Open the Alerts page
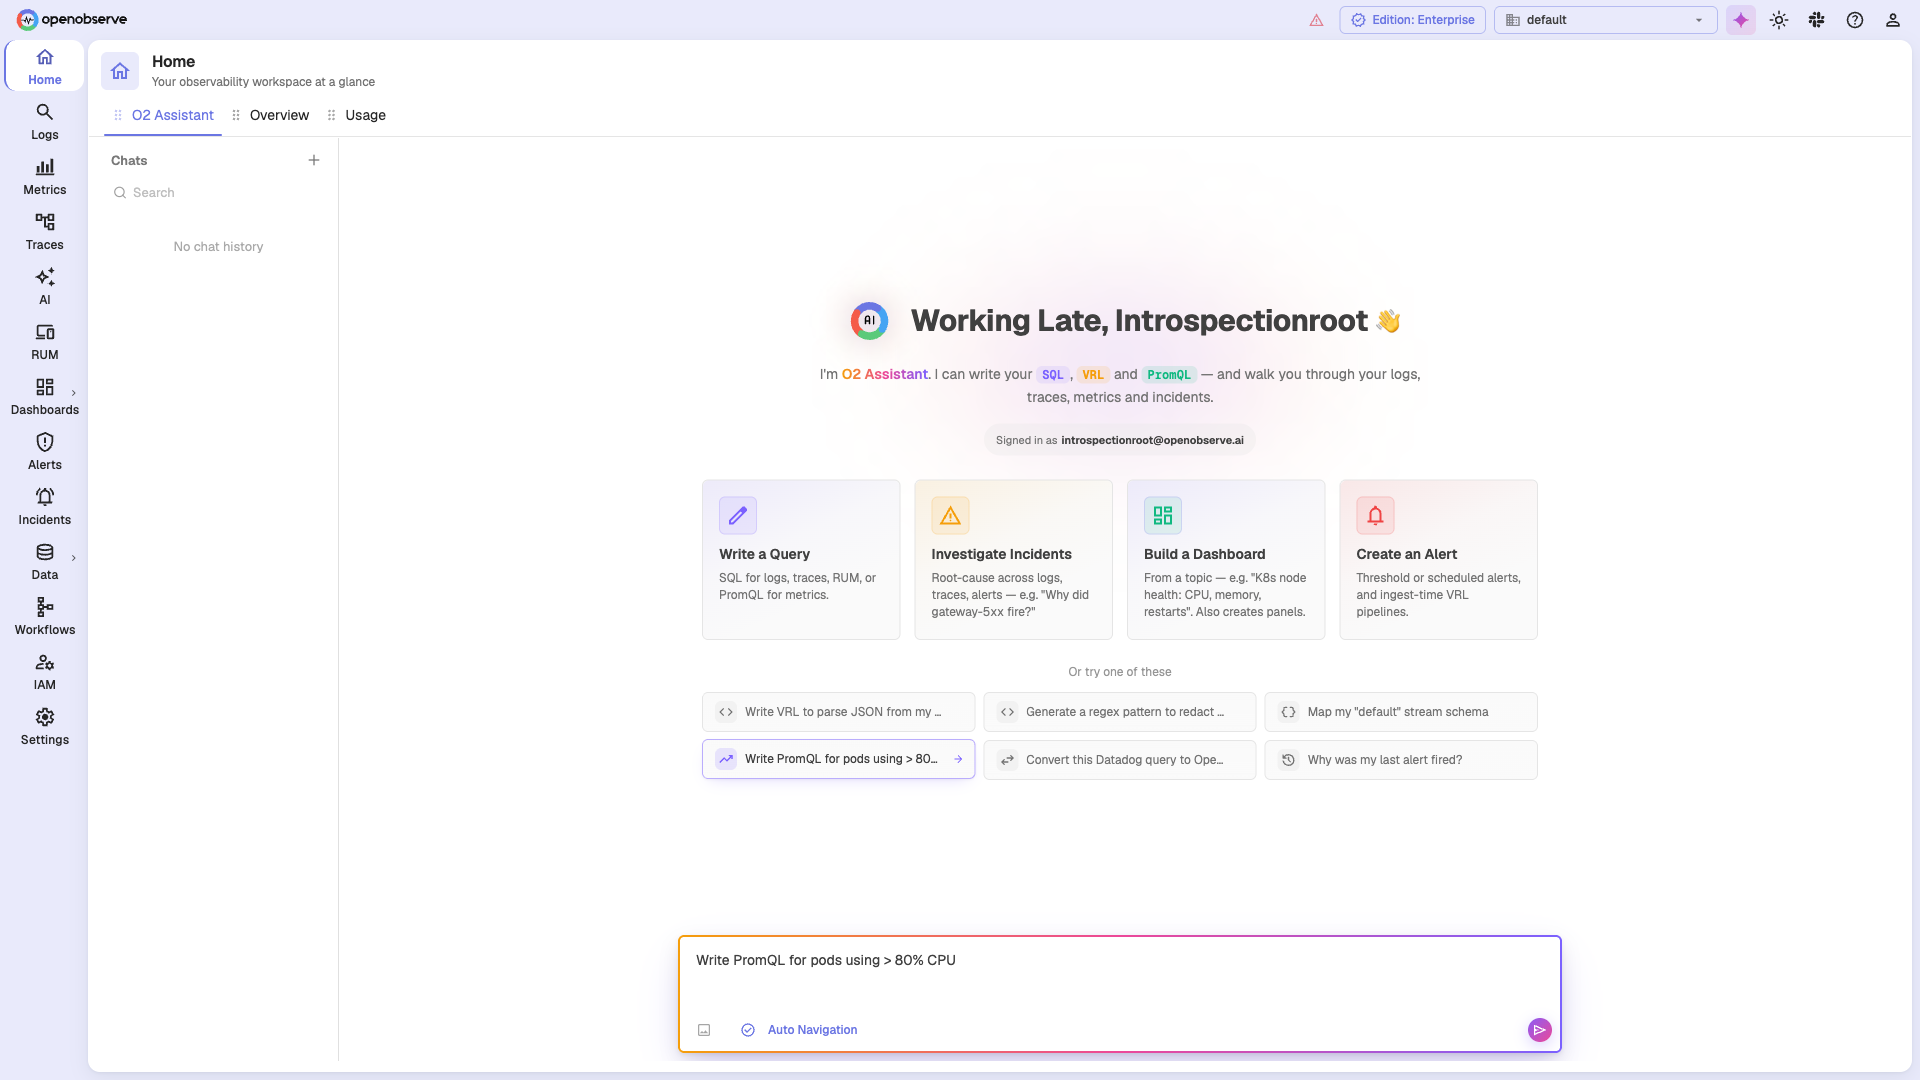 (44, 452)
